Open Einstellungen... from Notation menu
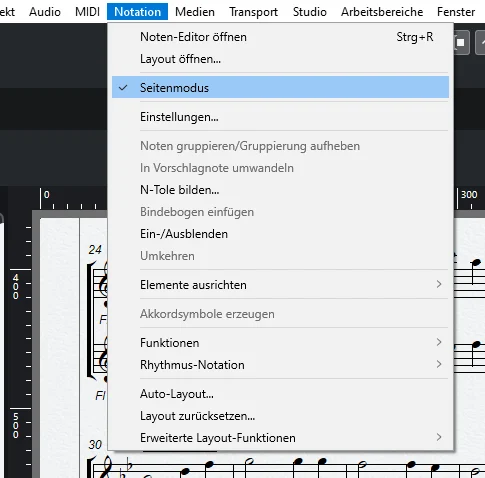485x478 pixels. 280,117
